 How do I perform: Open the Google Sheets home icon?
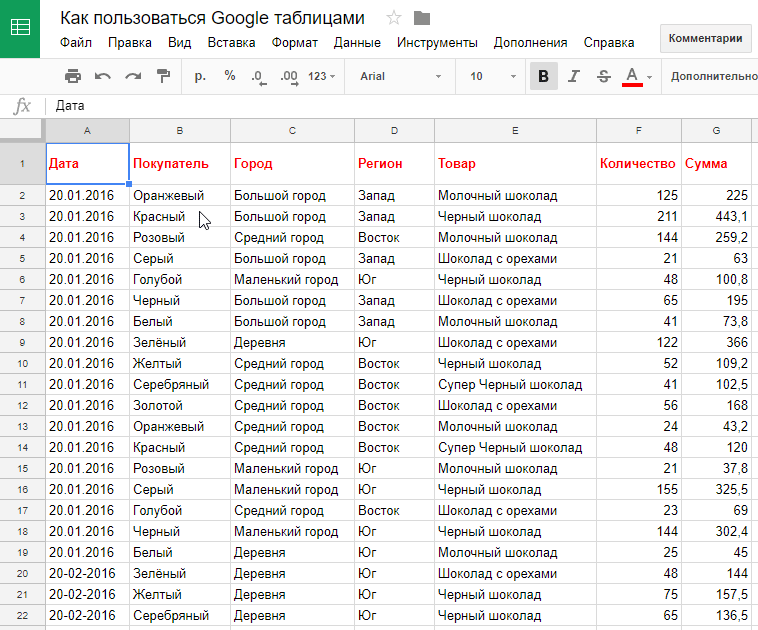[x=20, y=29]
